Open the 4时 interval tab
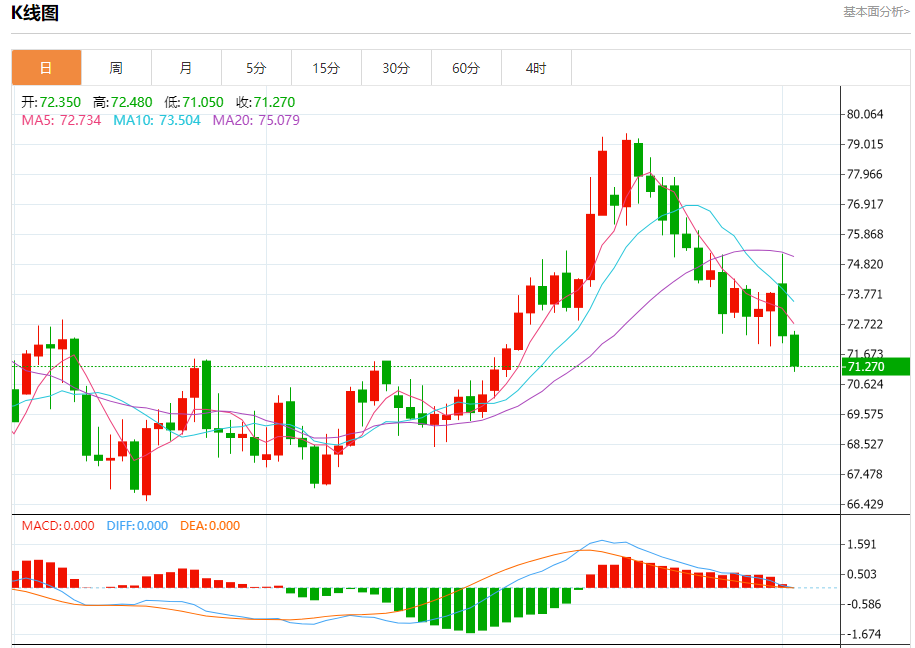This screenshot has height=648, width=915. point(536,68)
